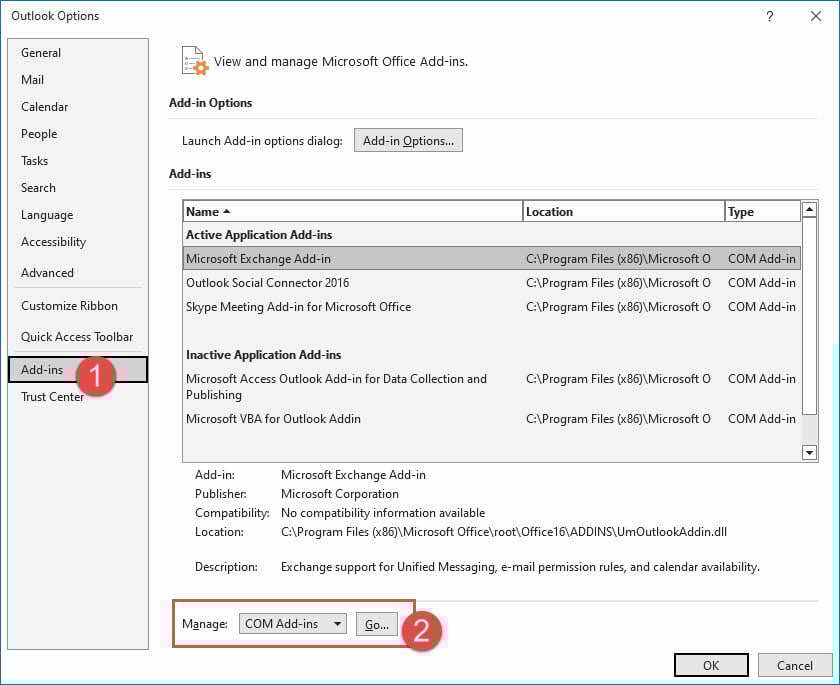
Task: Click the Add-in Options button
Action: tap(408, 140)
